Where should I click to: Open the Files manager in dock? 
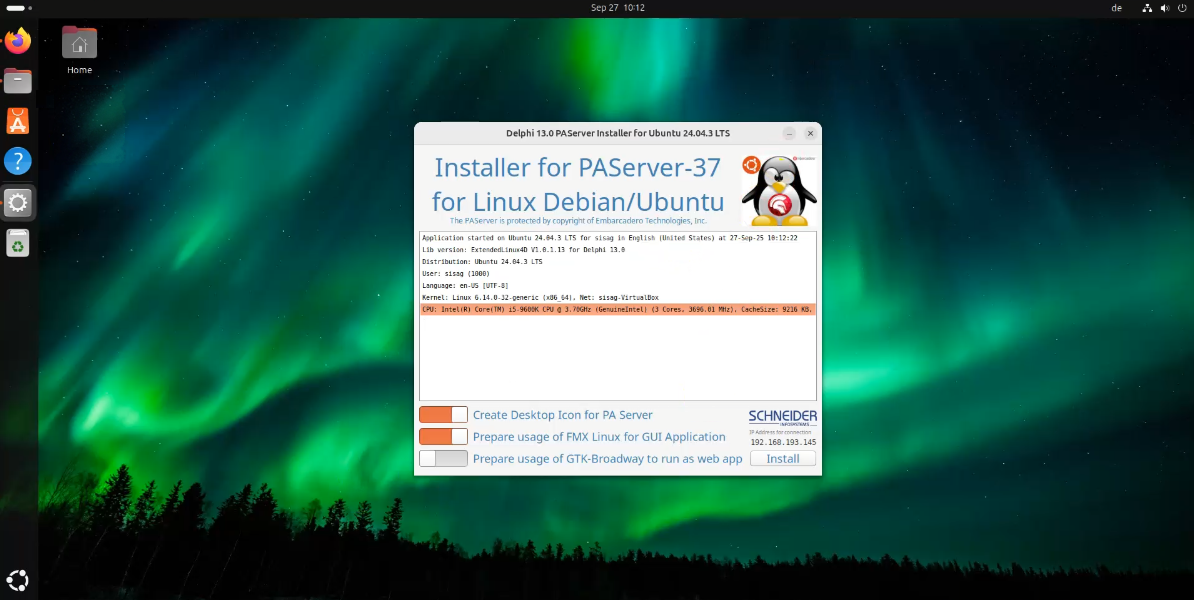18,81
